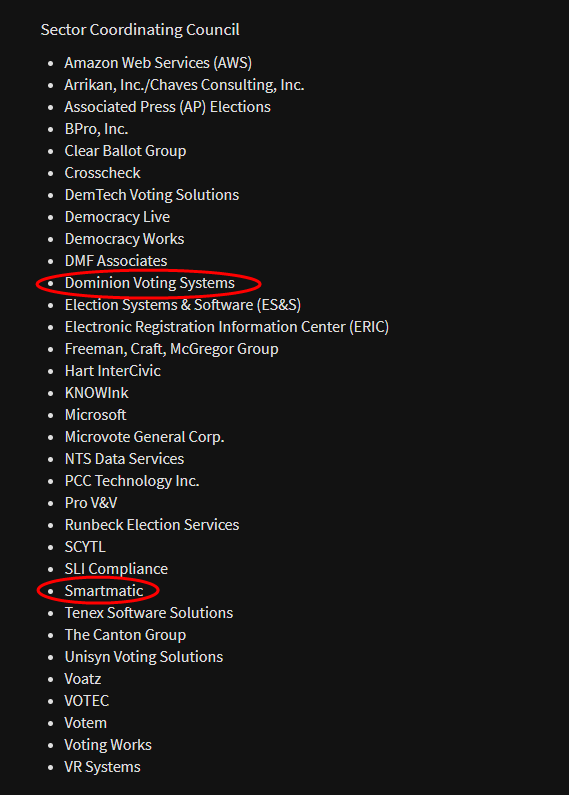
Task: Select Amazon Web Services (AWS) entry
Action: tap(158, 62)
